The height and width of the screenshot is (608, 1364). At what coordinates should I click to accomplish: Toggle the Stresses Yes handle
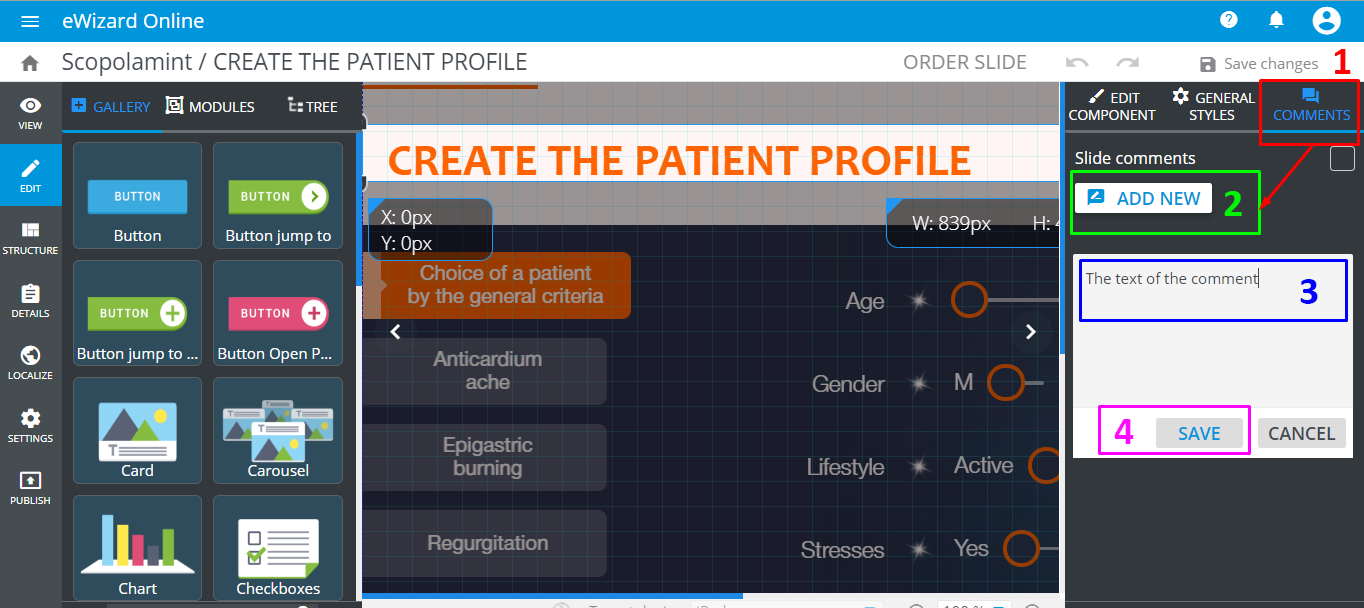coord(1021,548)
